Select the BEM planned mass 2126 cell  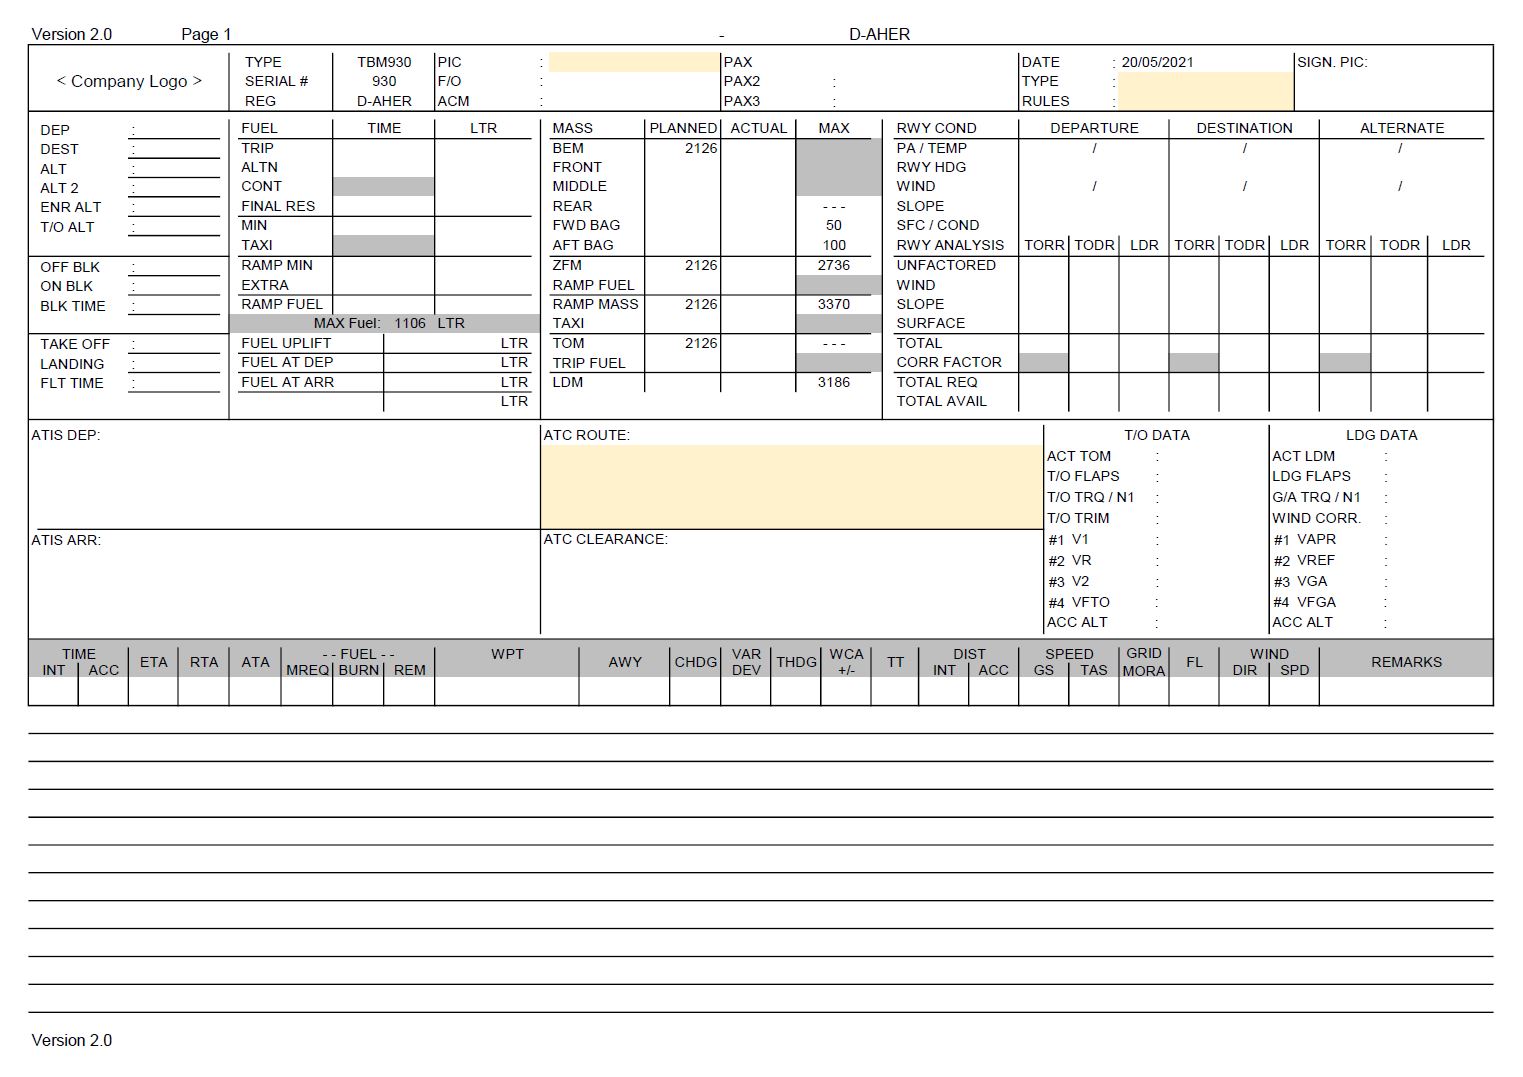click(682, 148)
